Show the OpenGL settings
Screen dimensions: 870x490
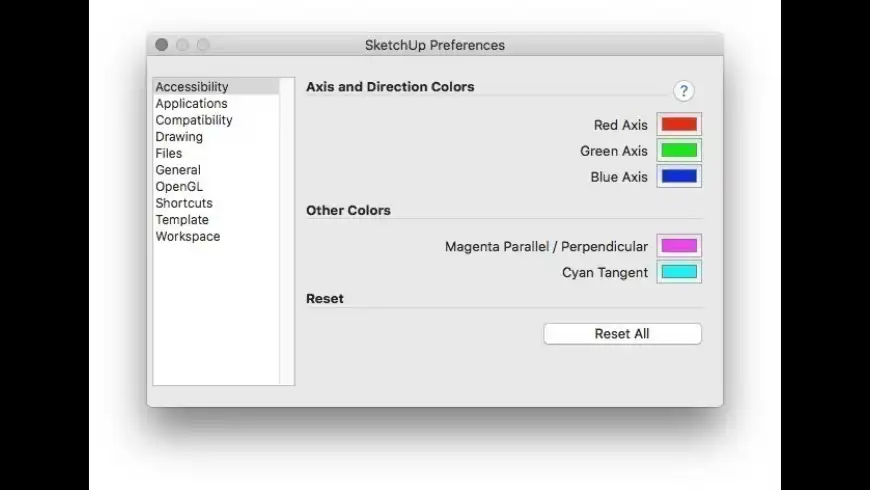click(x=179, y=186)
